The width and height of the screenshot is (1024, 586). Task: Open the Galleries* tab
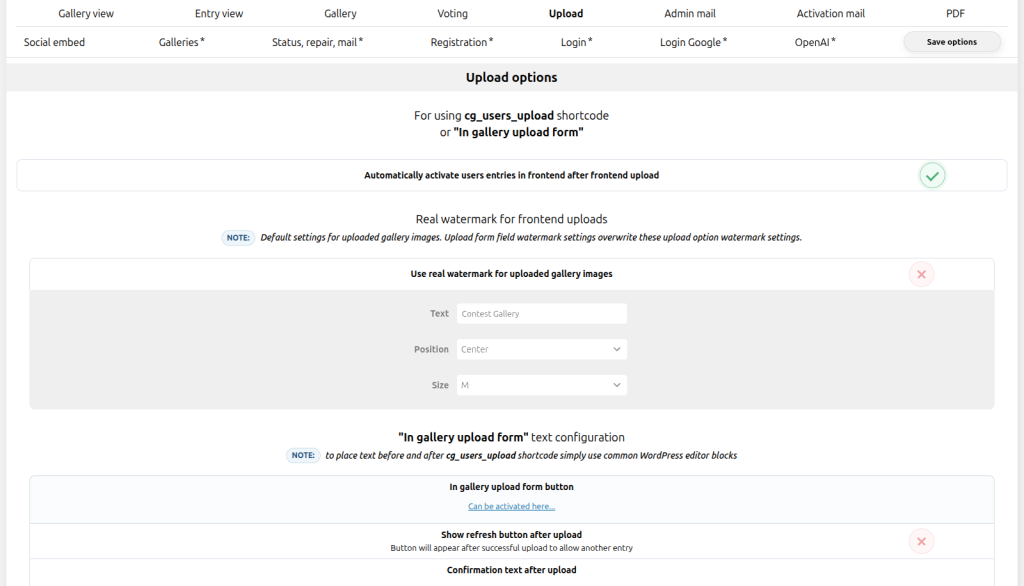[x=182, y=42]
